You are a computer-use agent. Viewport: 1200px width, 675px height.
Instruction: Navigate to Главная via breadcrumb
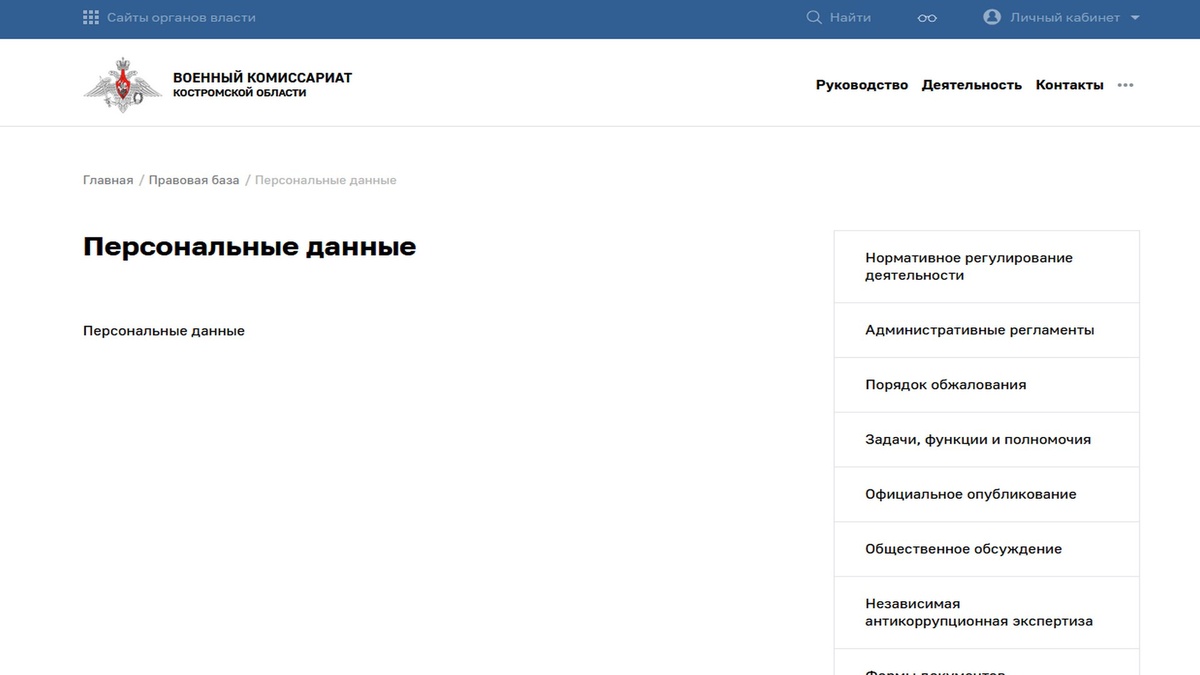(106, 179)
